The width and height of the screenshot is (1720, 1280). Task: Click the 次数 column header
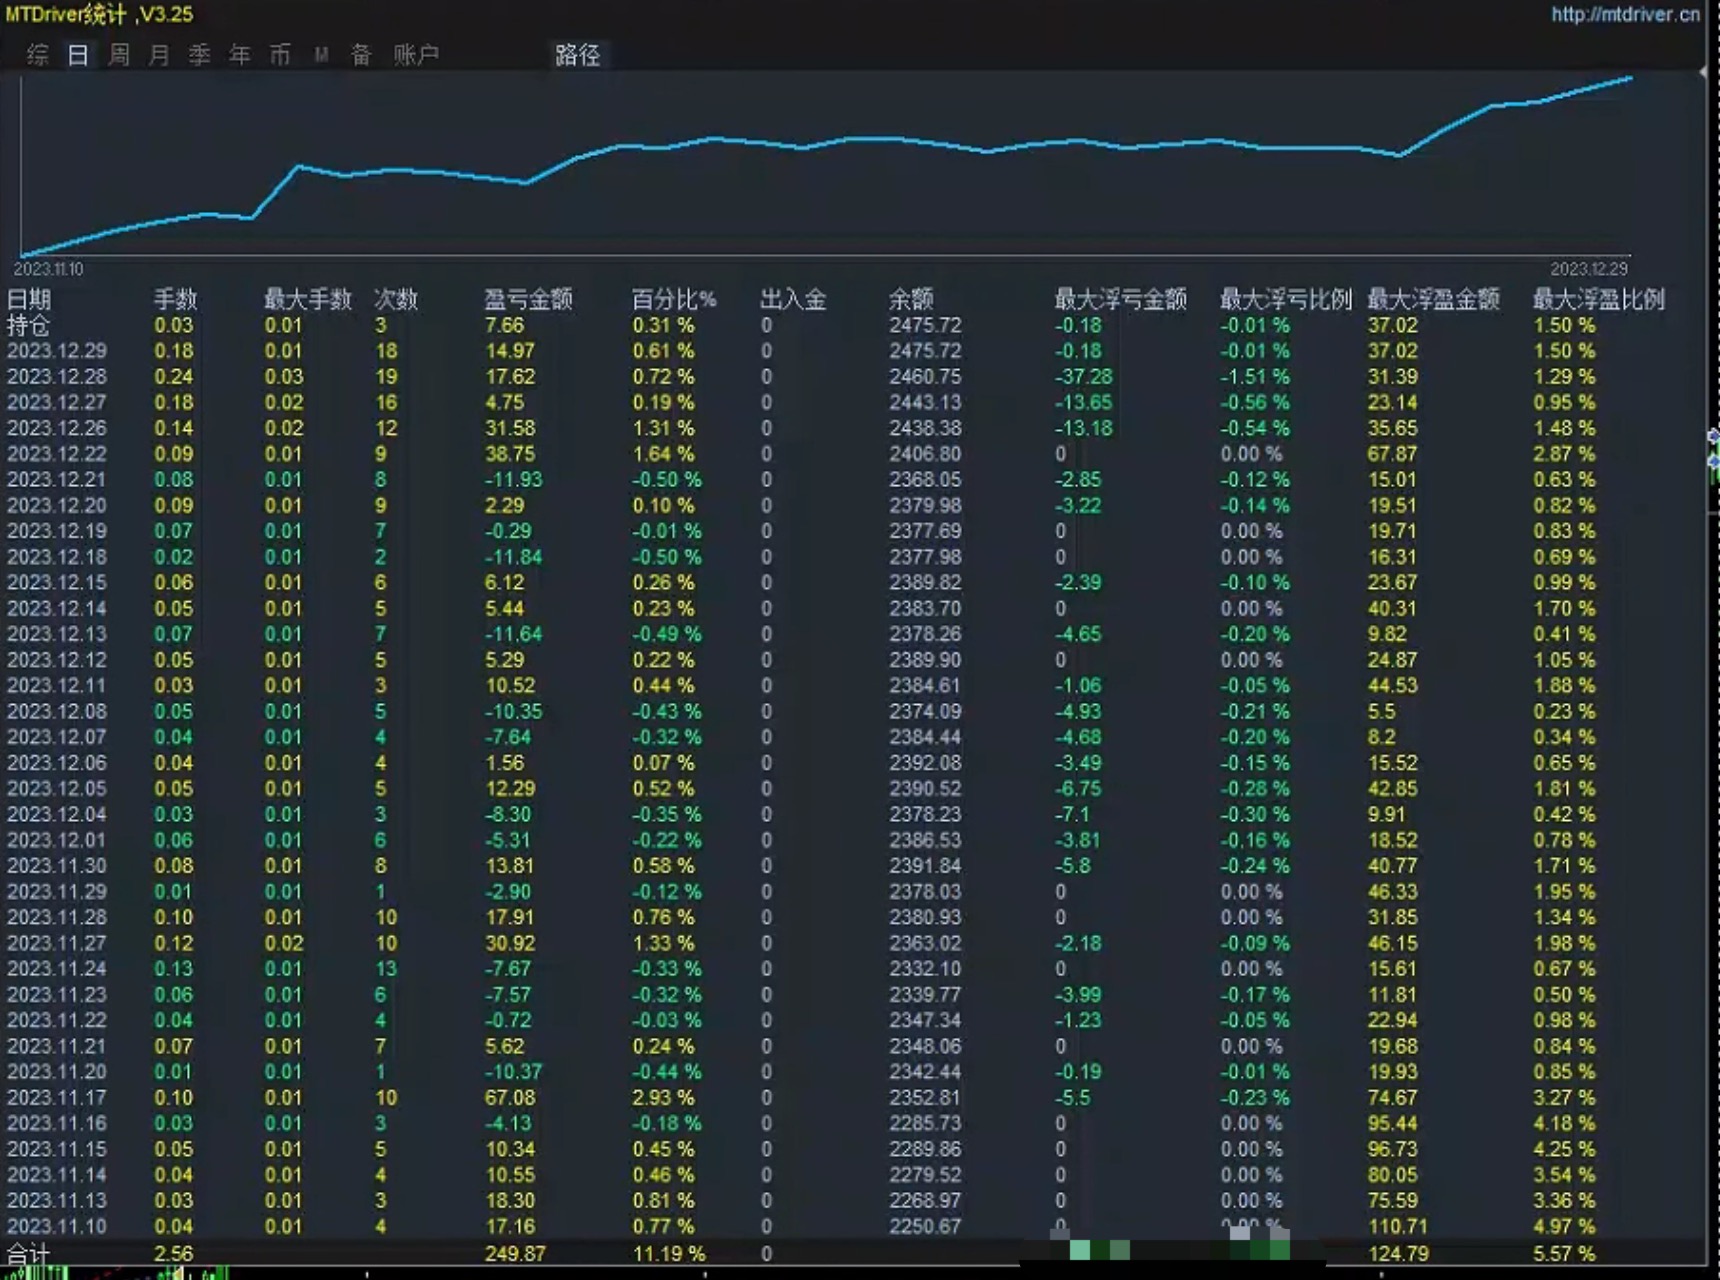click(x=396, y=299)
